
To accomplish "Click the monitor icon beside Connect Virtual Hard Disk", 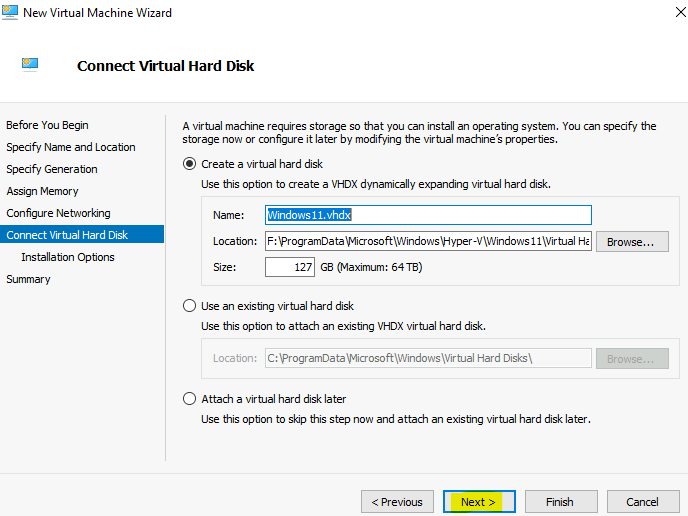I will 30,64.
